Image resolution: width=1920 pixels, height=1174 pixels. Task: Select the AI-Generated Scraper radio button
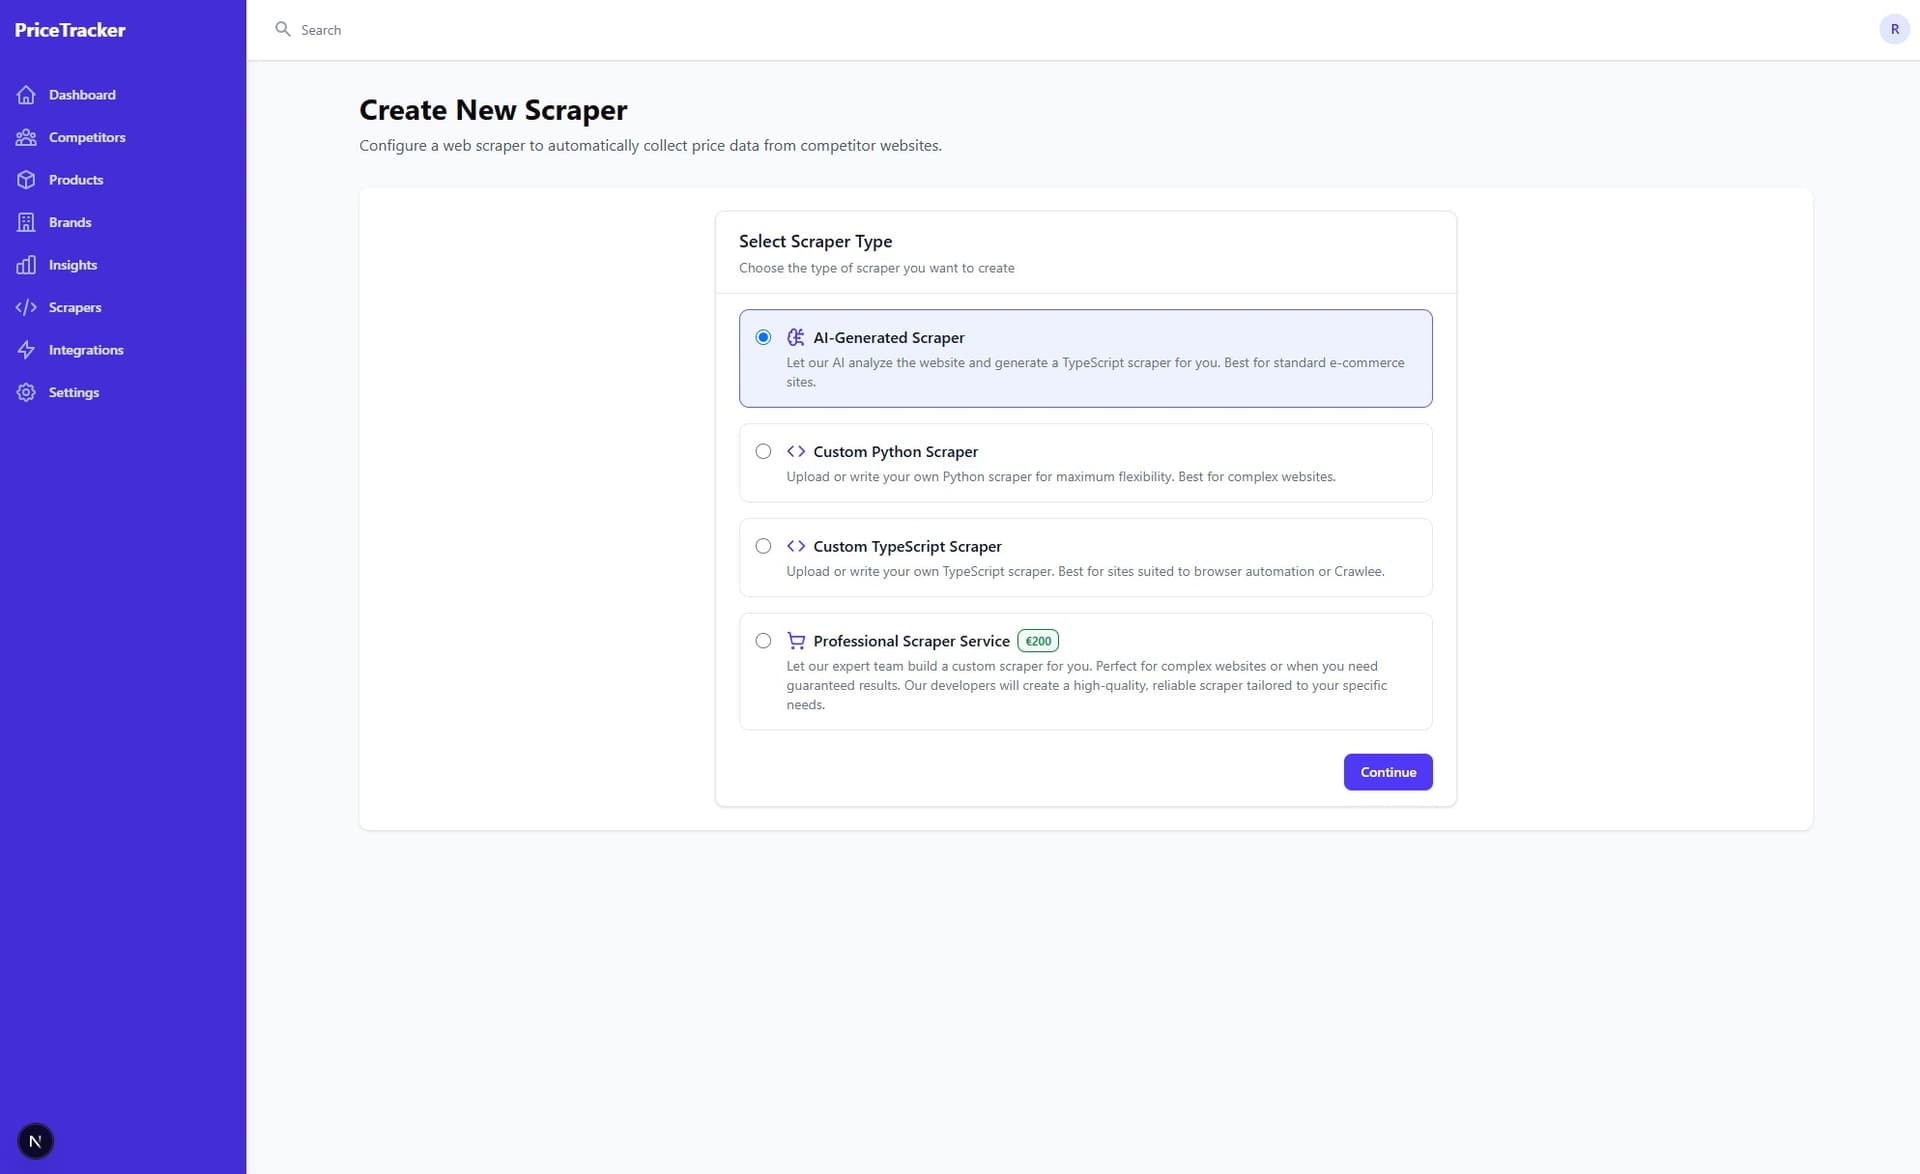click(x=763, y=337)
